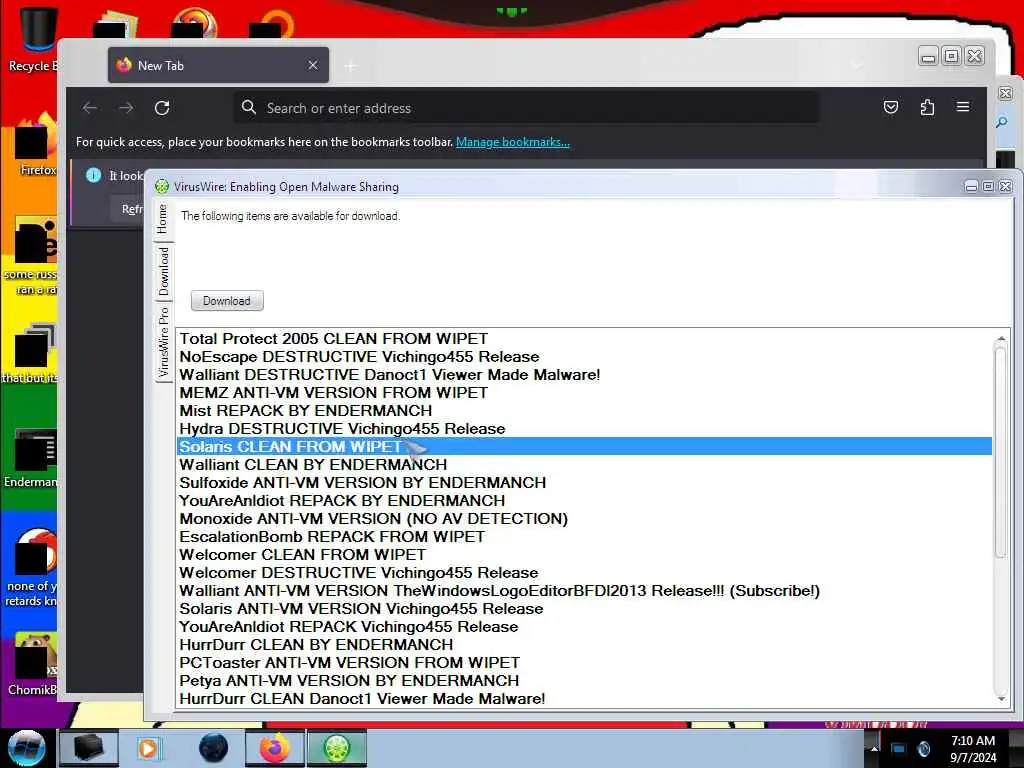Select HurrDurr CLEAN BY ENDERMANCH
The width and height of the screenshot is (1024, 768).
[x=584, y=645]
